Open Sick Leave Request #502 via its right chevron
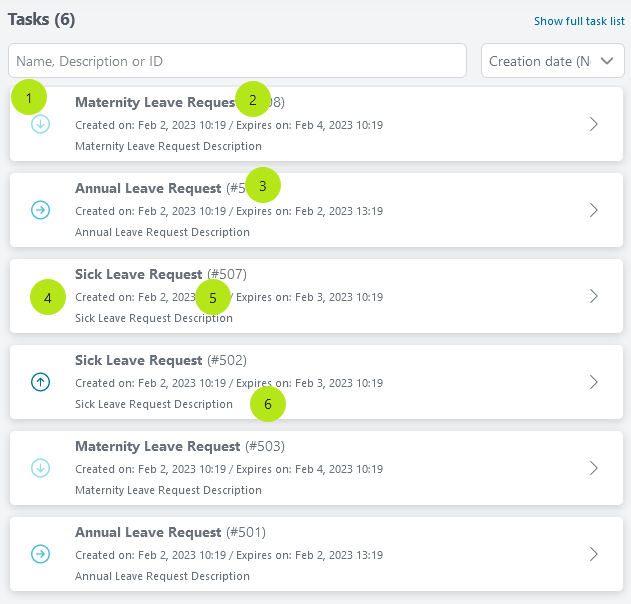This screenshot has height=604, width=631. [x=593, y=382]
